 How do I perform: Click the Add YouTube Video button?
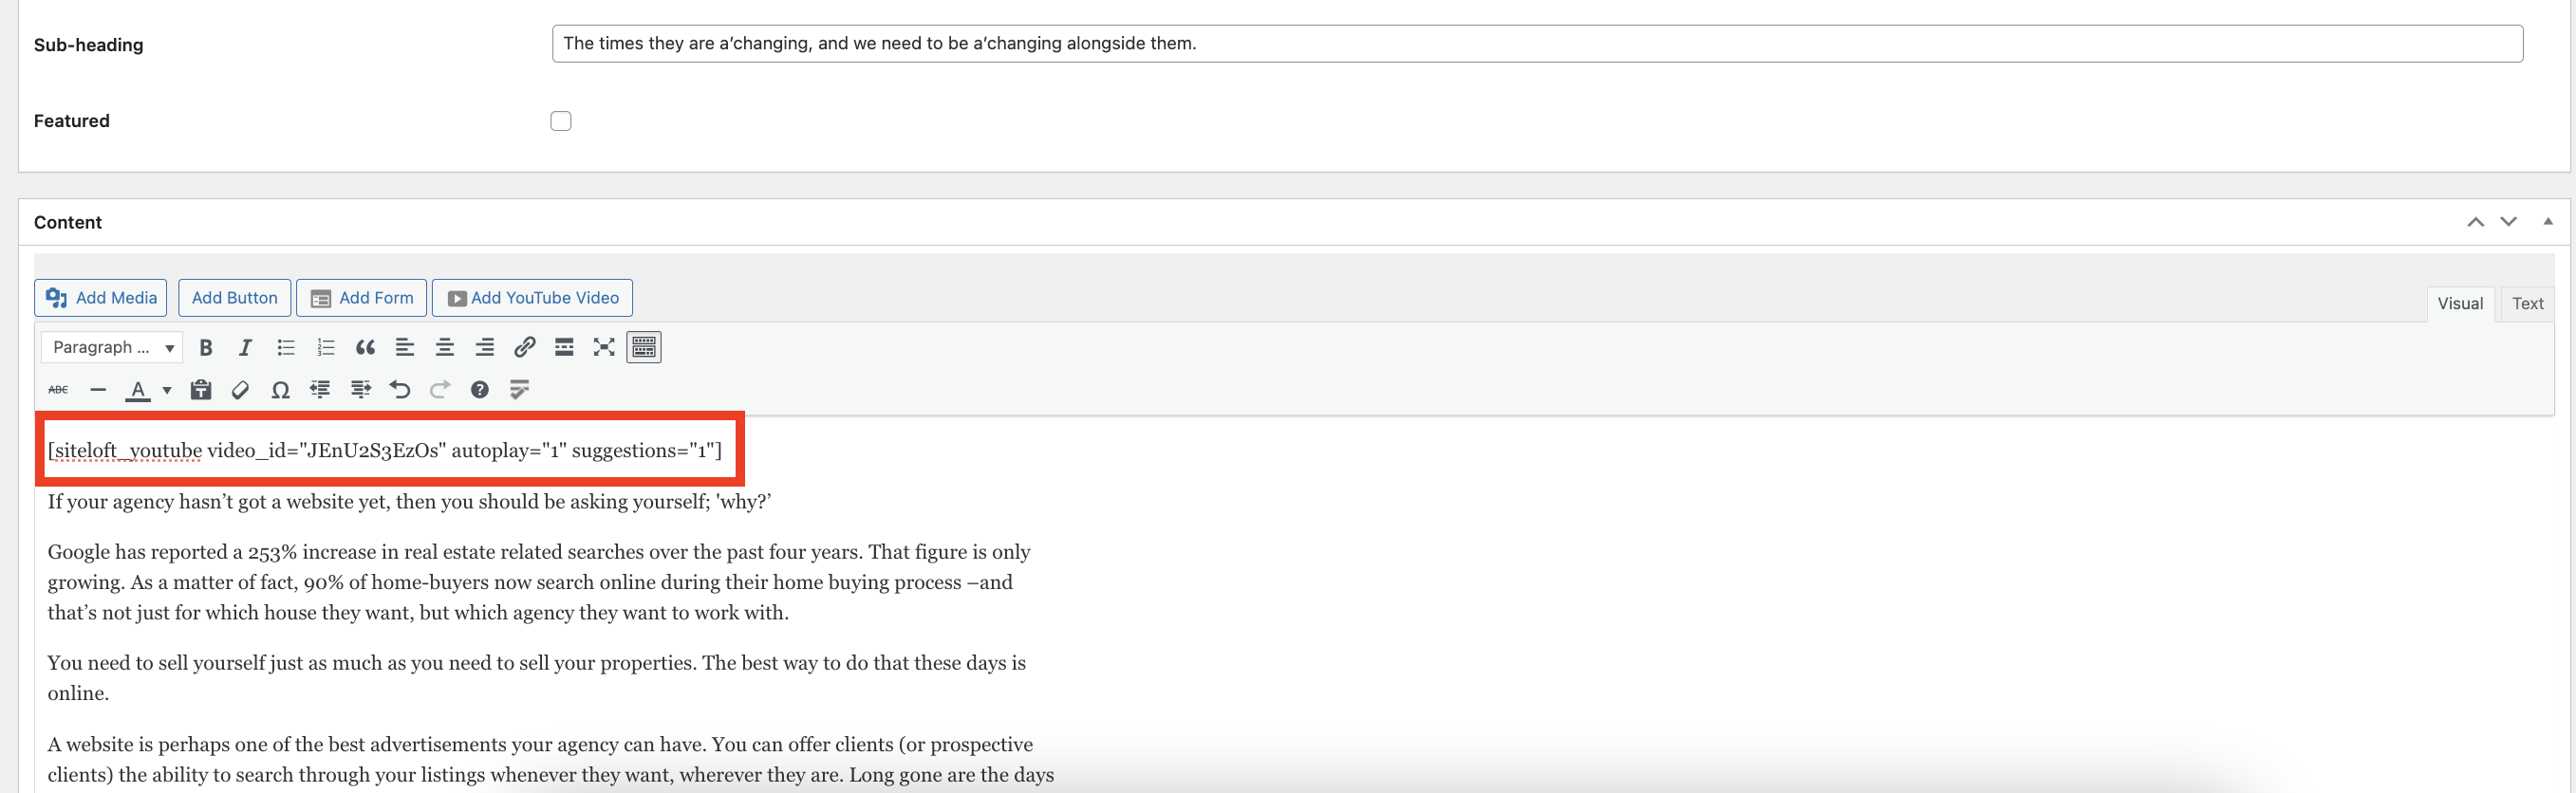532,298
